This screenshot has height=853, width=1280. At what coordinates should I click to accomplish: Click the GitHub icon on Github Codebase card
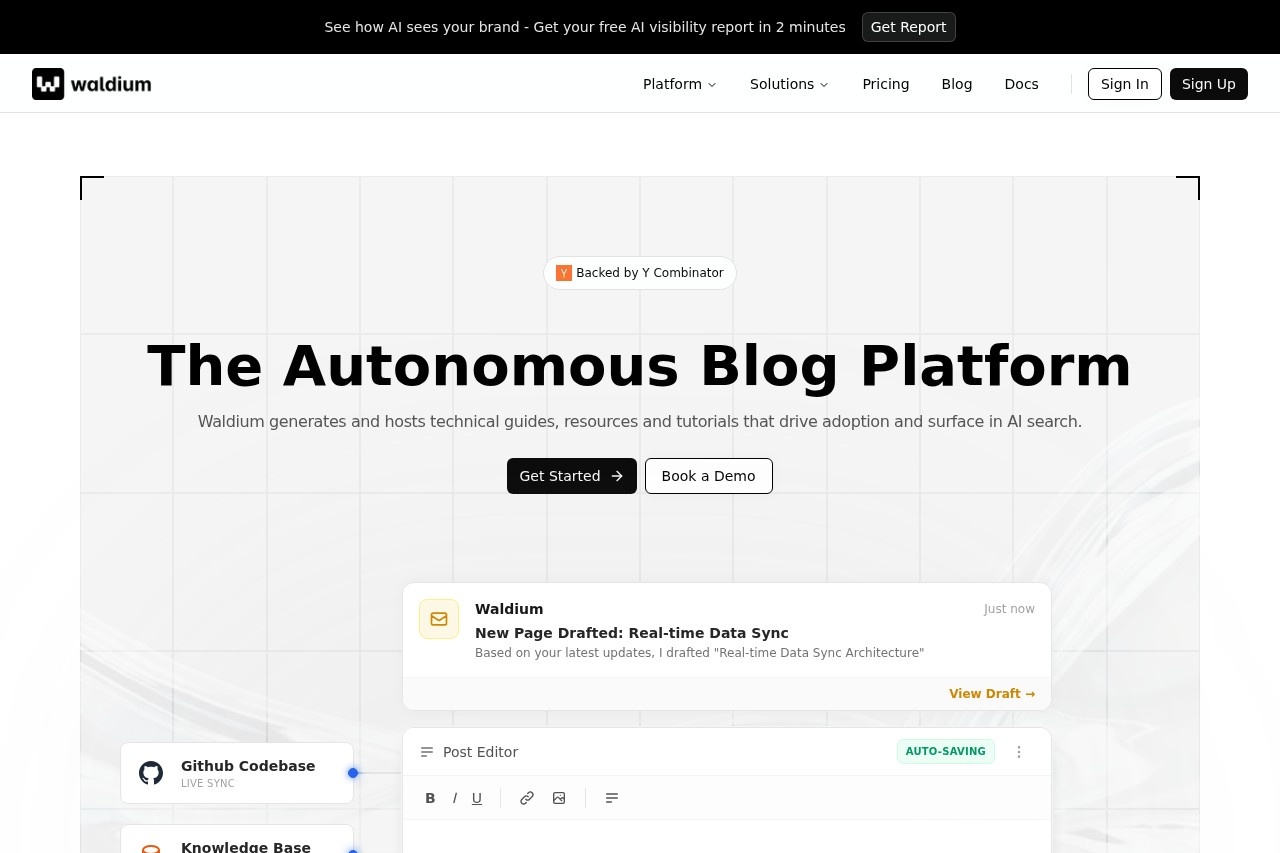[x=151, y=773]
